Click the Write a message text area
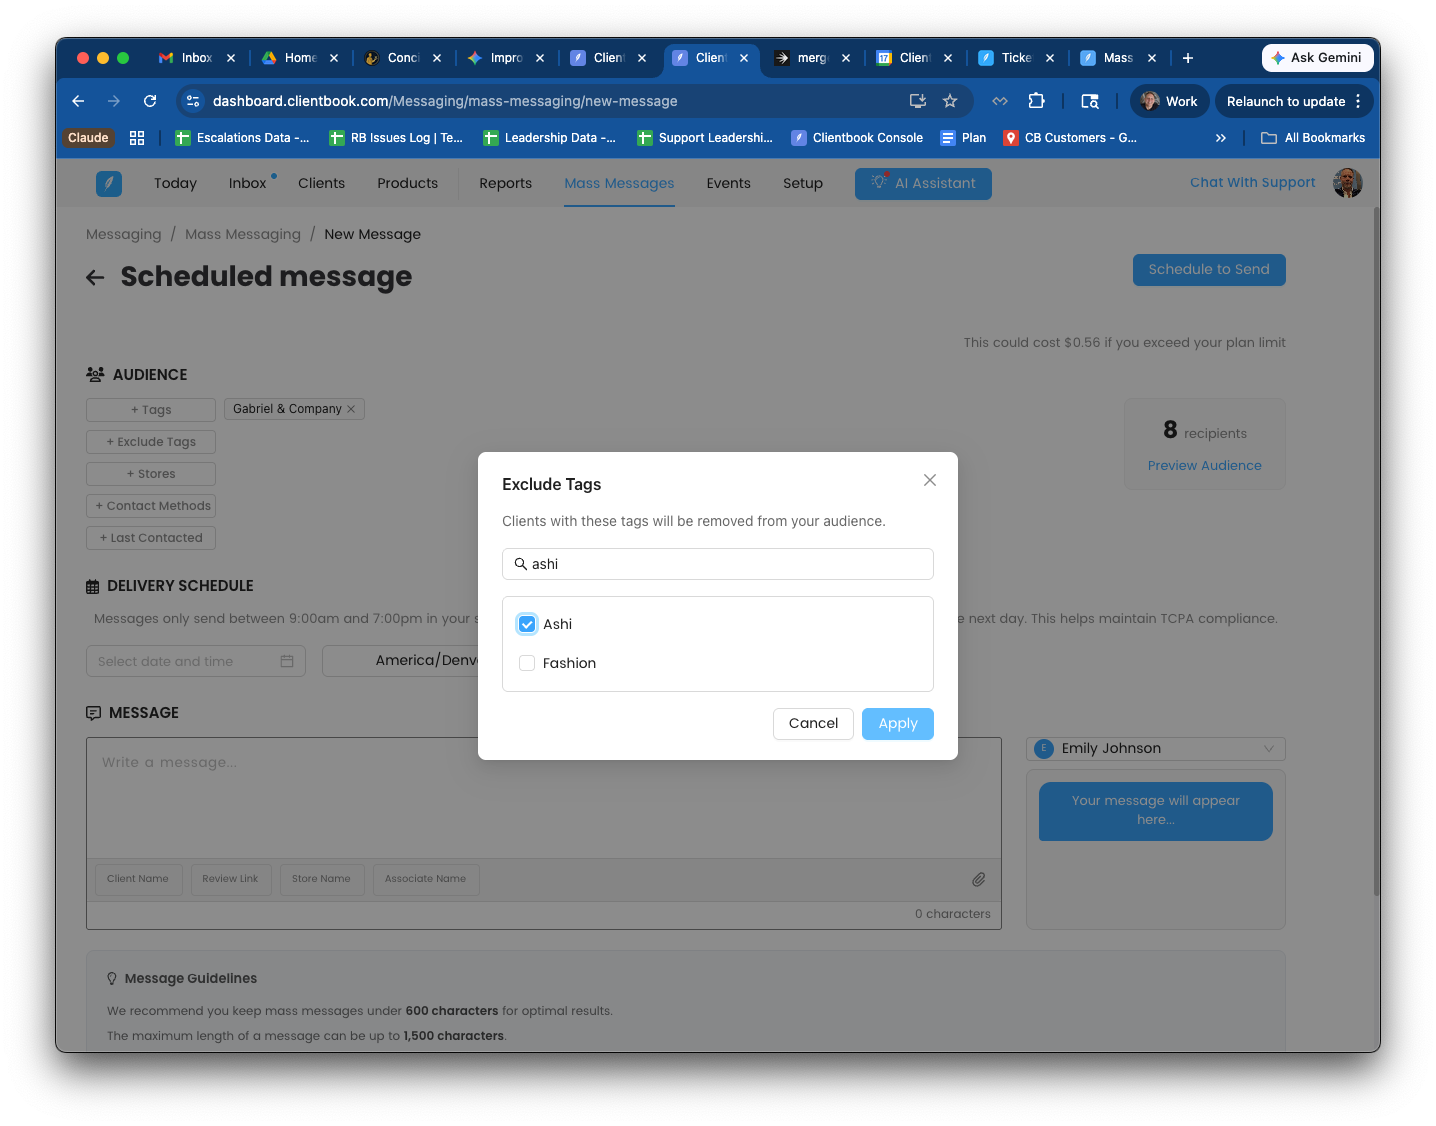 544,798
